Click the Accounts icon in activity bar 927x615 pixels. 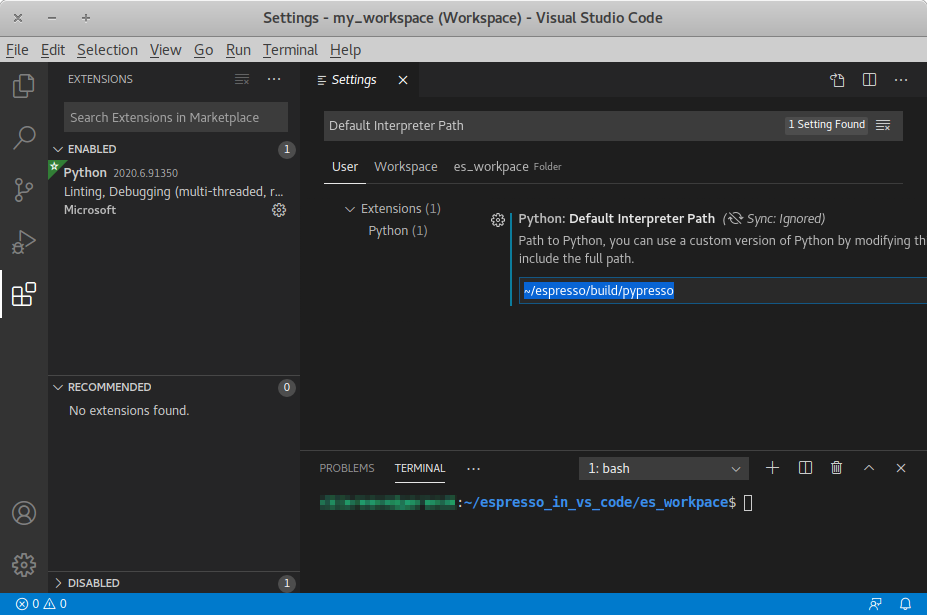click(24, 513)
